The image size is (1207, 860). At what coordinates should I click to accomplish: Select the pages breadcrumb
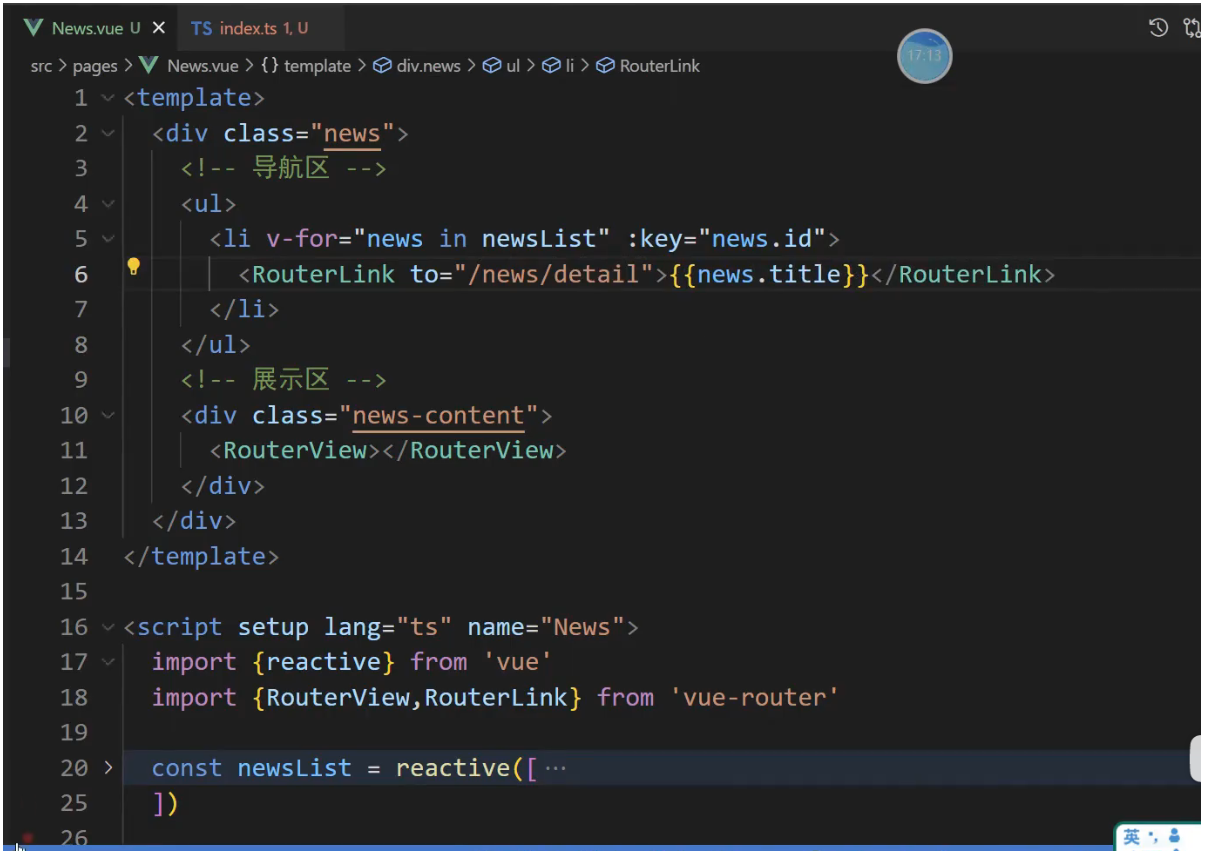[x=95, y=66]
